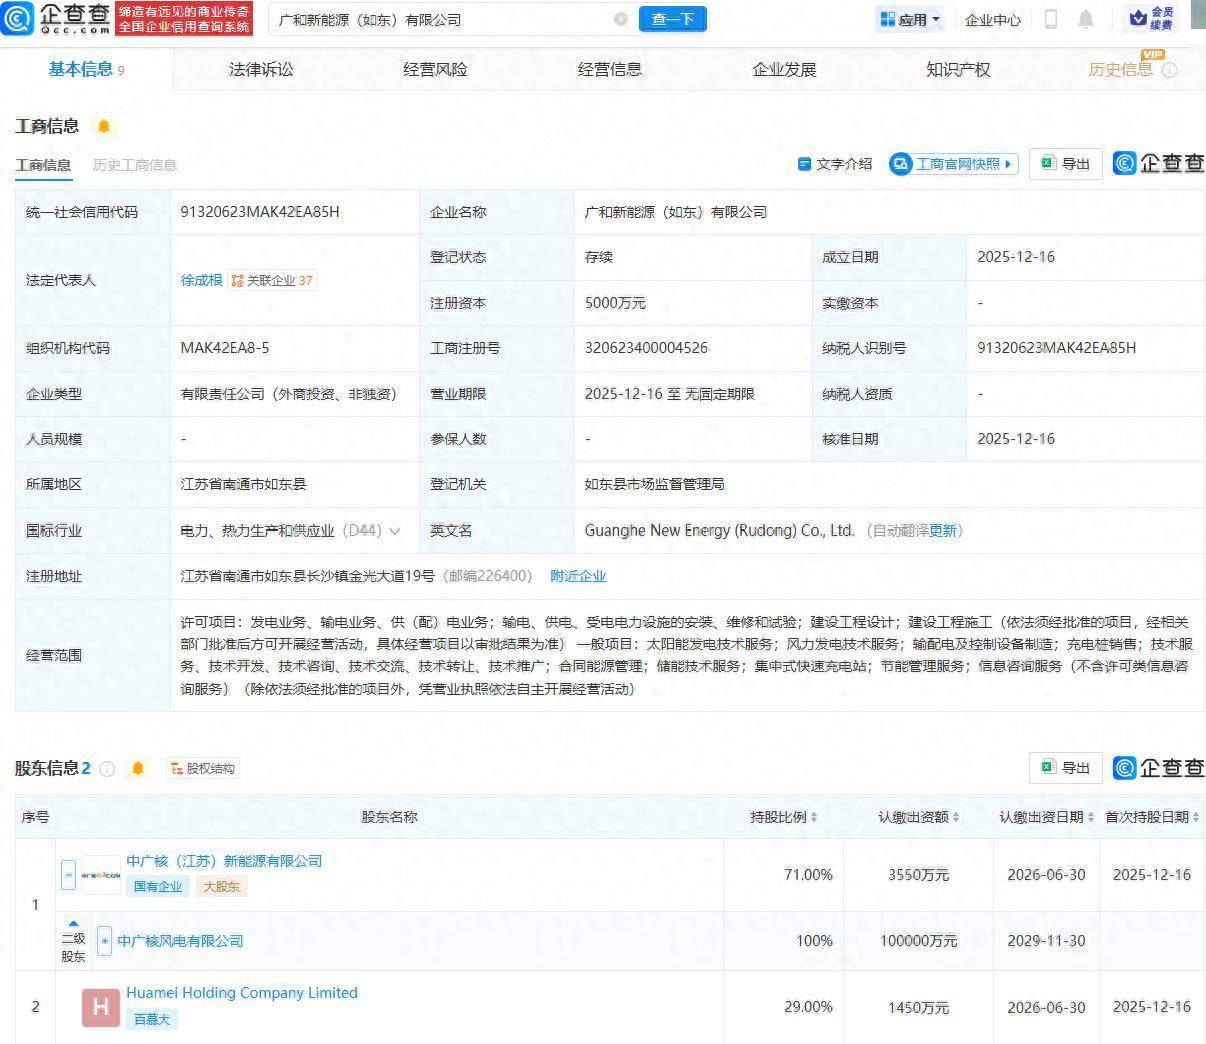Expand the 国标行业 D44 industry chevron
The image size is (1206, 1044).
[x=395, y=531]
